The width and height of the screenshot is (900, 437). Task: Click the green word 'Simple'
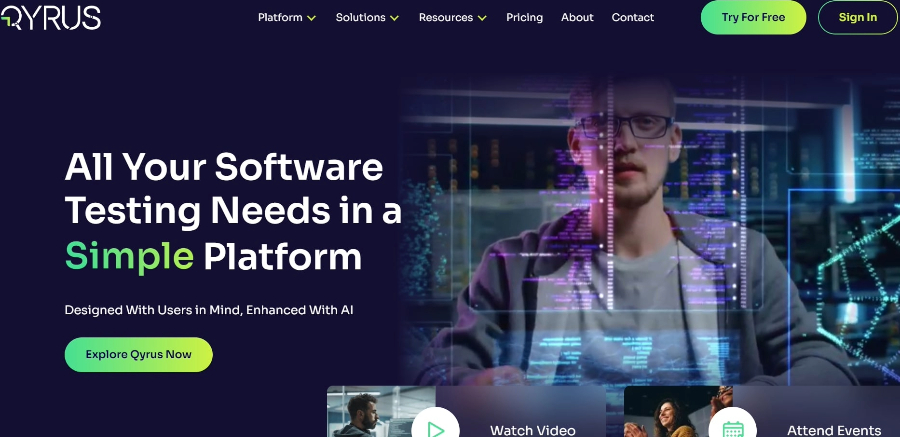(x=129, y=257)
